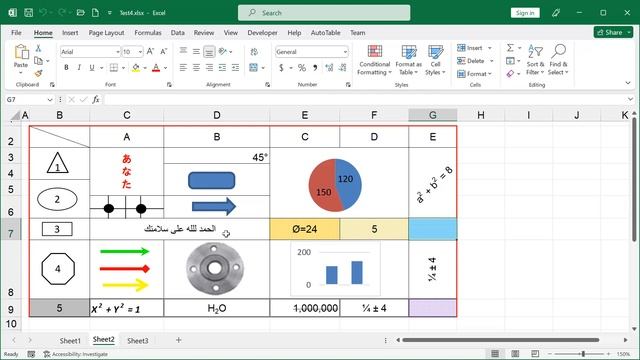This screenshot has height=360, width=640.
Task: Click the AutoSum sigma icon
Action: pos(510,48)
